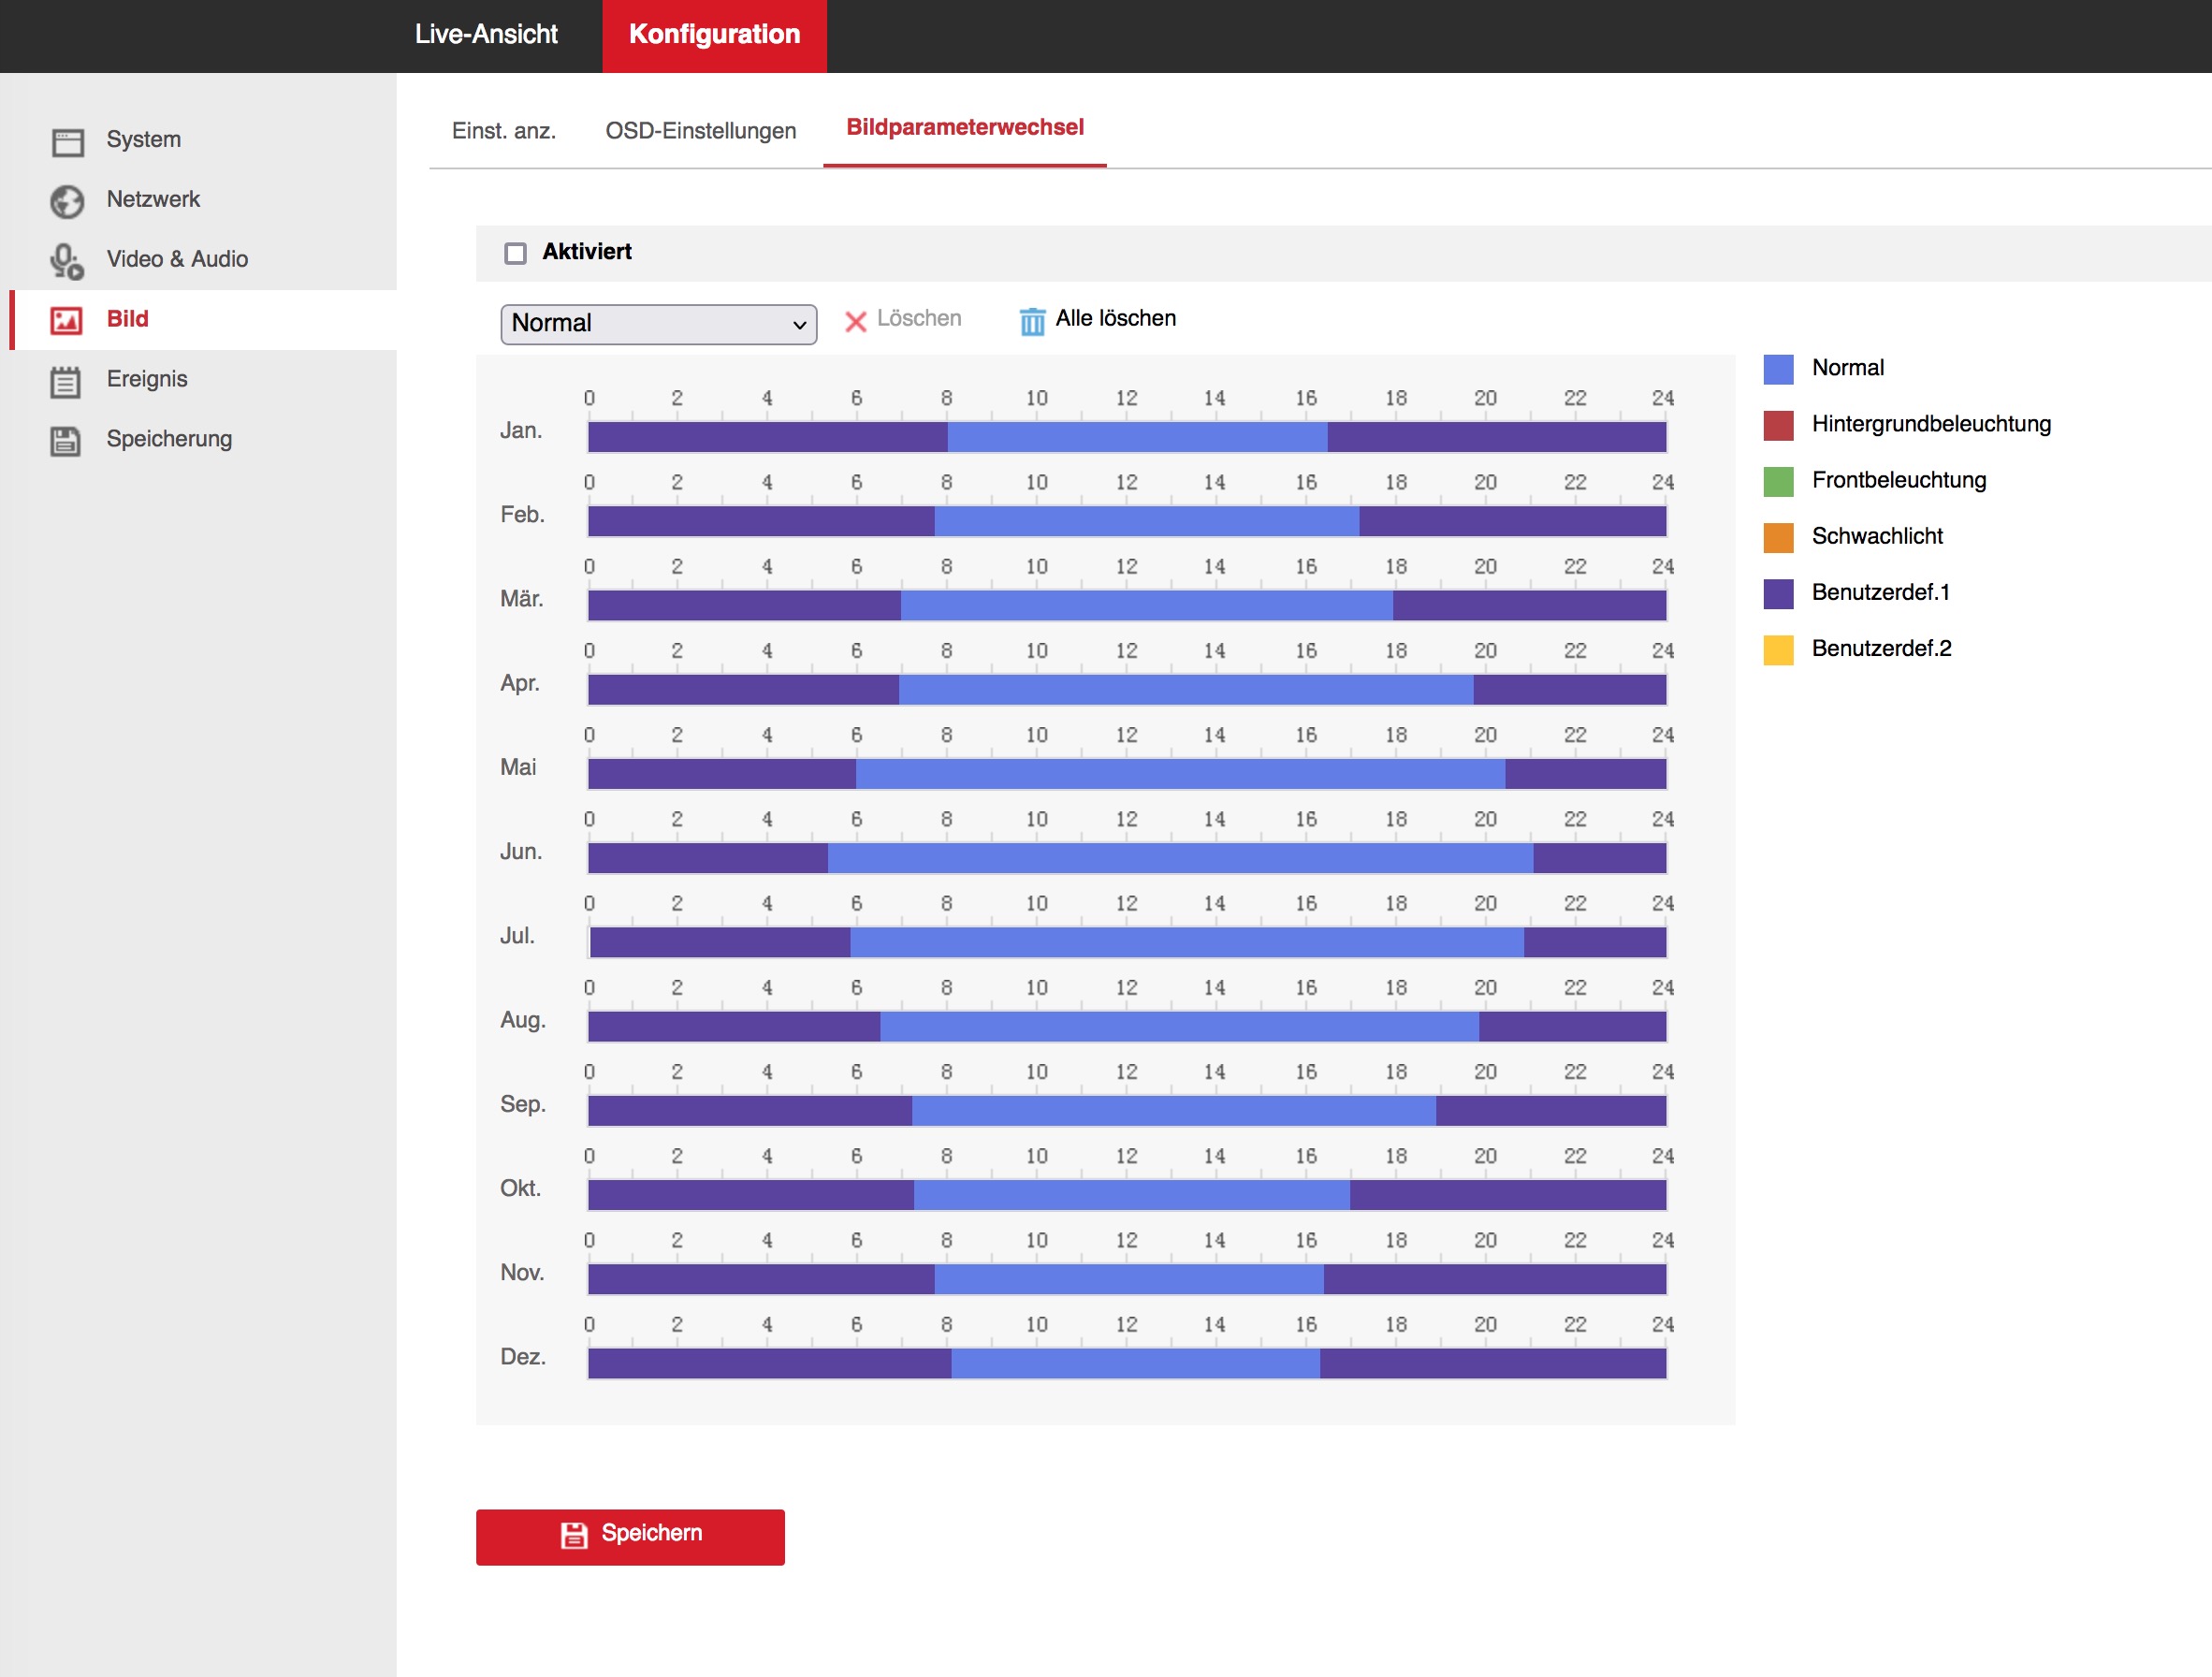Click the System sidebar icon
Screen dimensions: 2212x1677
tap(67, 141)
